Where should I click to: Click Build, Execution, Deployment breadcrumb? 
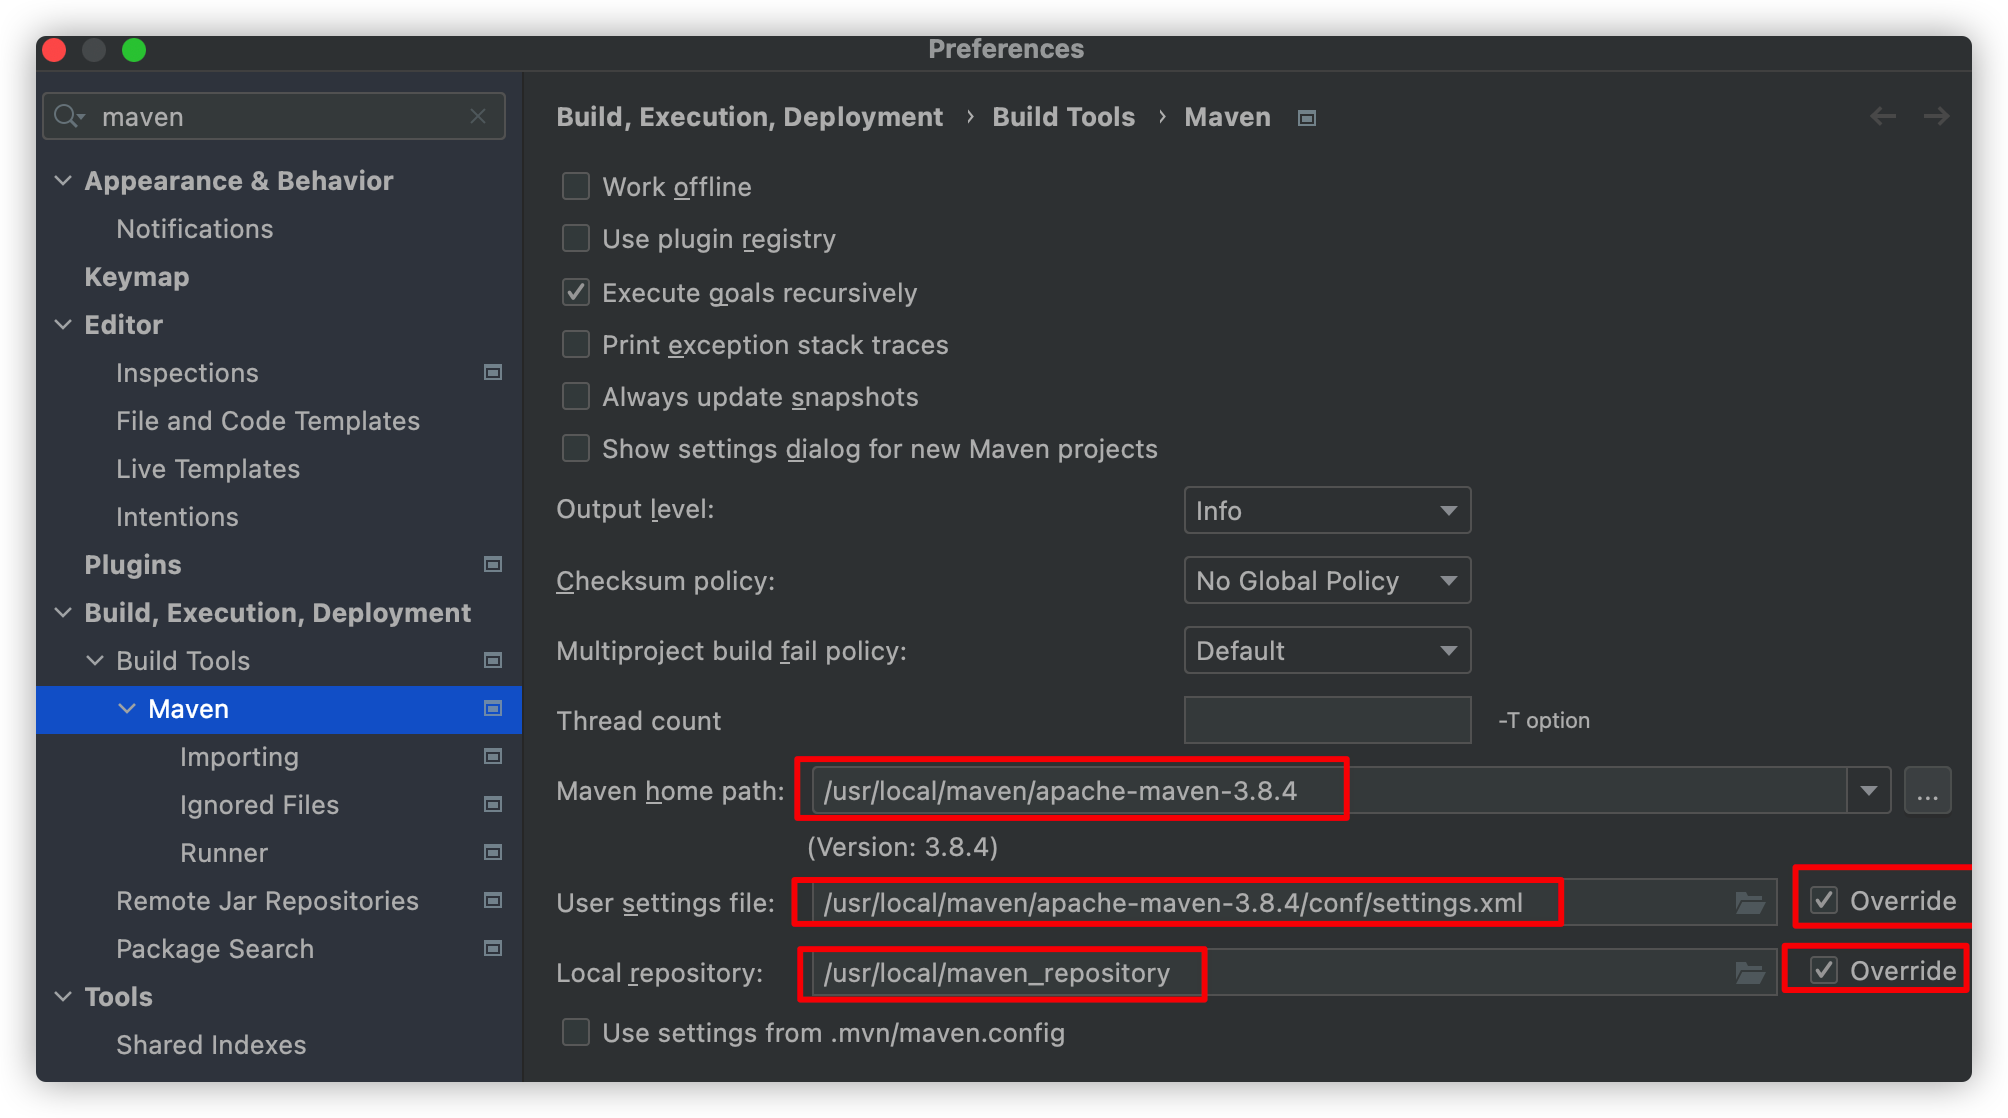coord(750,117)
